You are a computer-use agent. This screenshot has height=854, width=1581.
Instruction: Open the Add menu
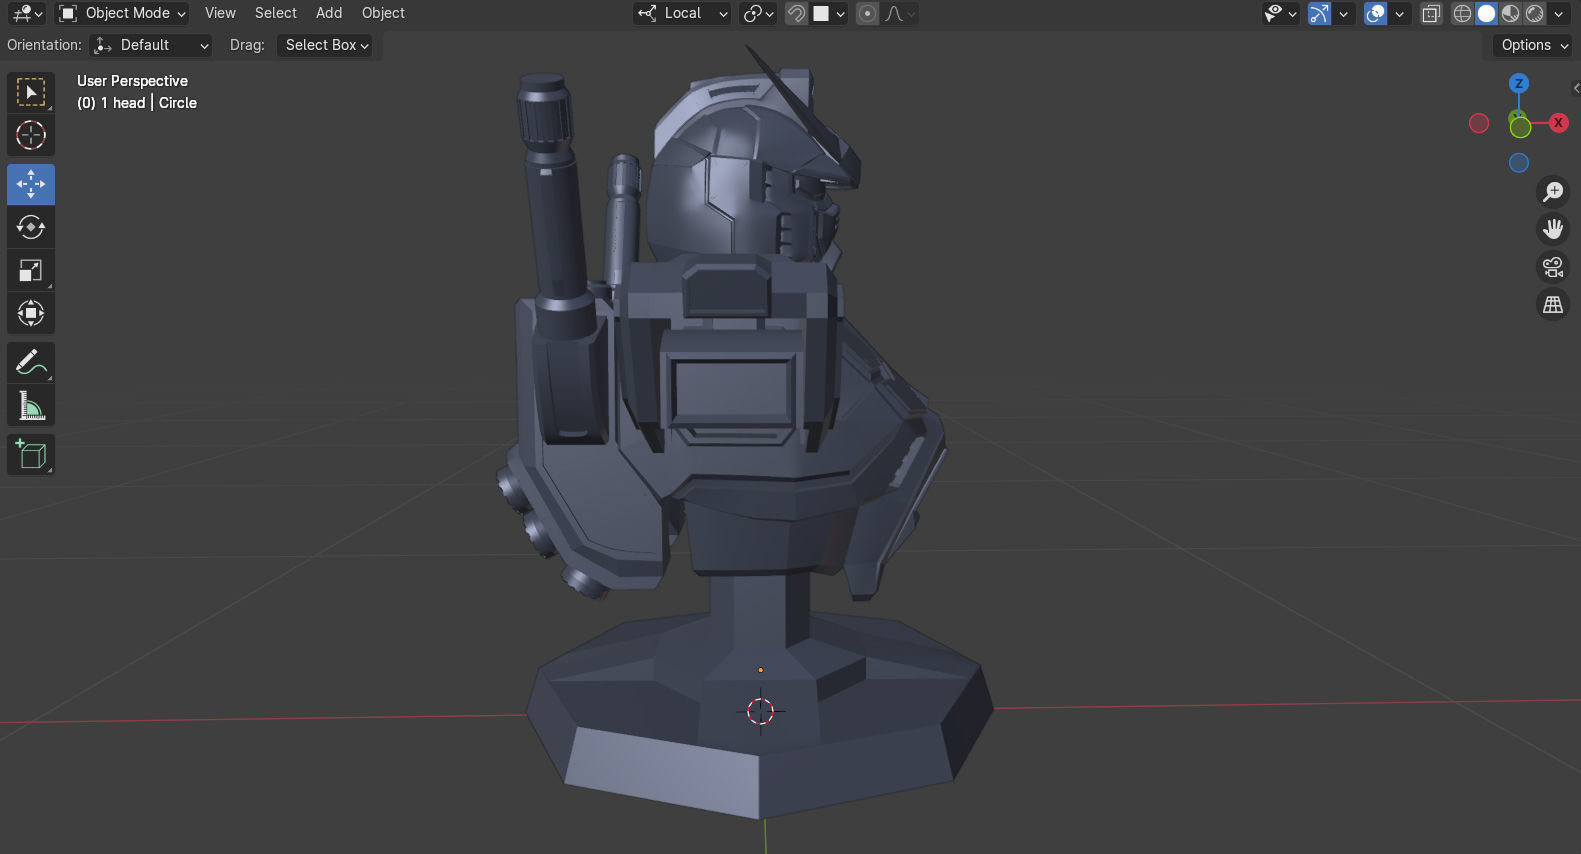coord(329,13)
